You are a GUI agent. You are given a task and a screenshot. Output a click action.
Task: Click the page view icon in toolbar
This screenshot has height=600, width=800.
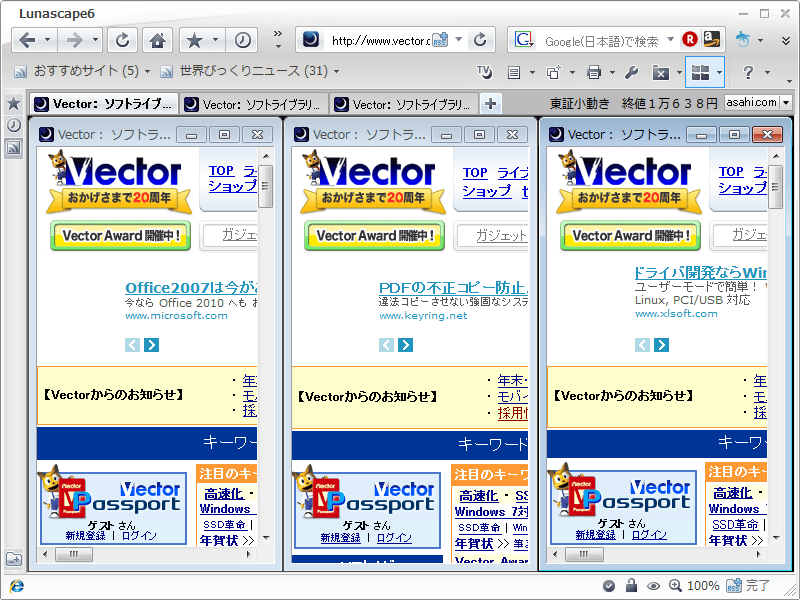514,73
